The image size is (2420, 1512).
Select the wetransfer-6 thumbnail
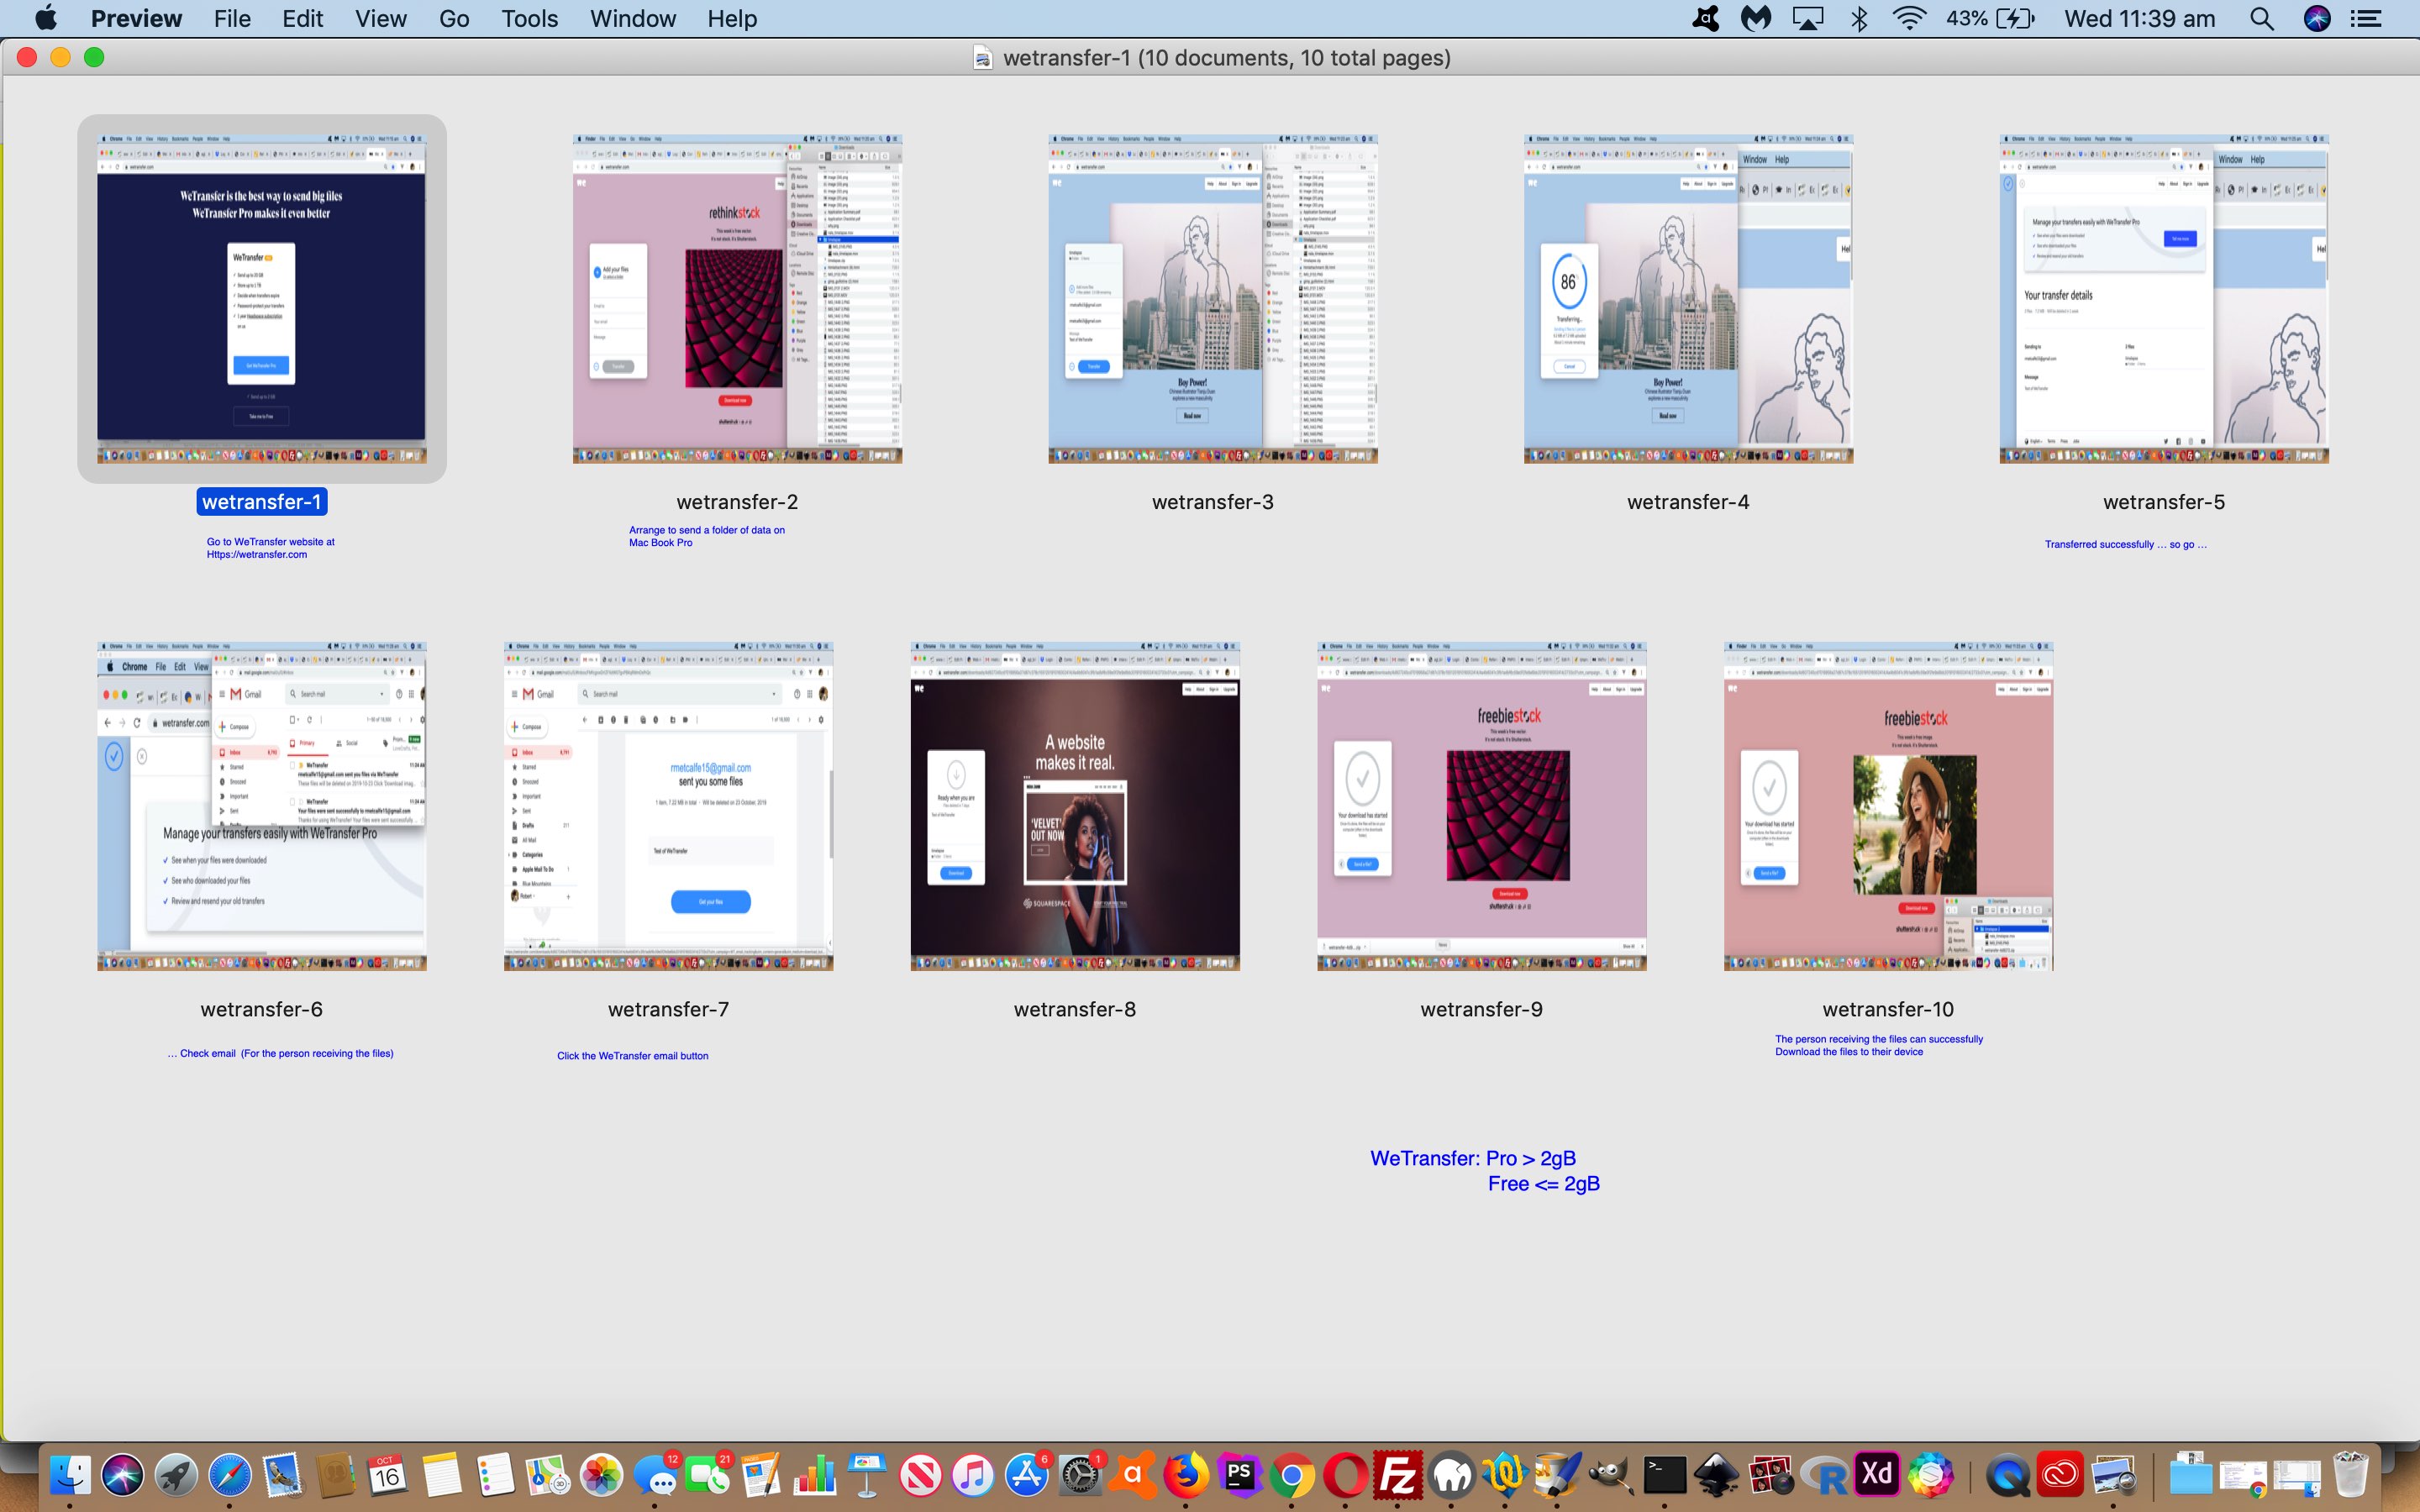point(262,806)
